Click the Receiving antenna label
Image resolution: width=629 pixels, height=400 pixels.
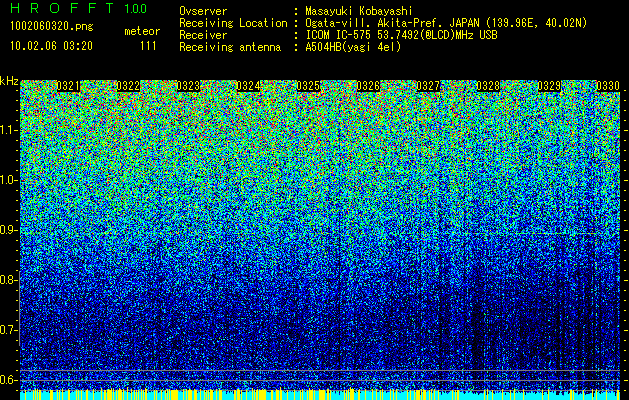pos(230,47)
